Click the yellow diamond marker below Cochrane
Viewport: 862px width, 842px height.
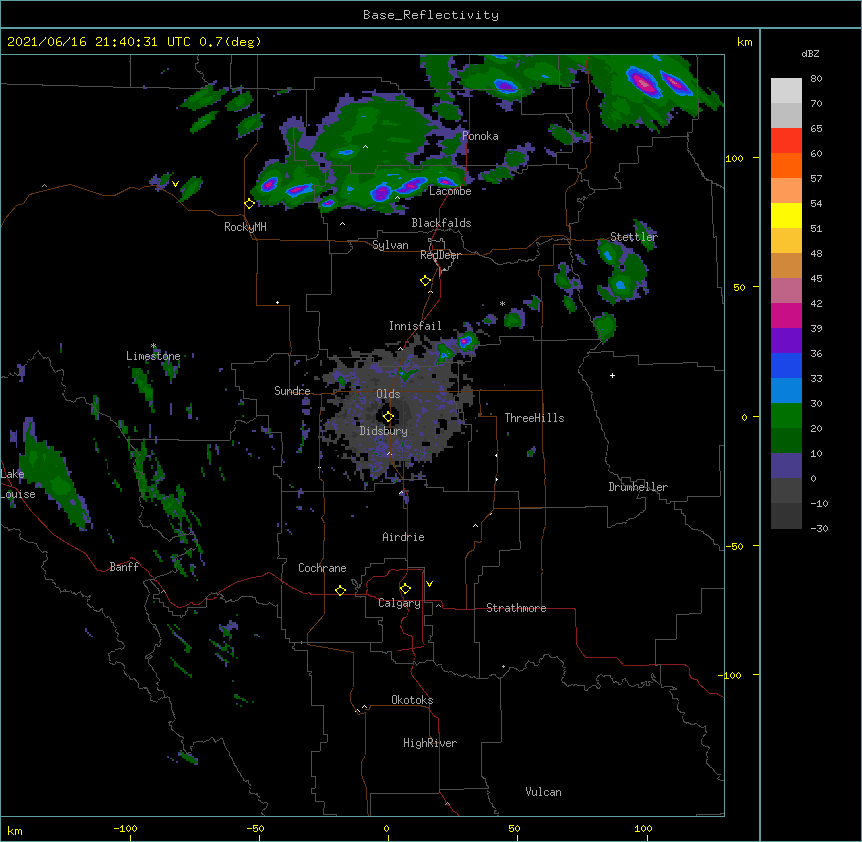coord(340,590)
